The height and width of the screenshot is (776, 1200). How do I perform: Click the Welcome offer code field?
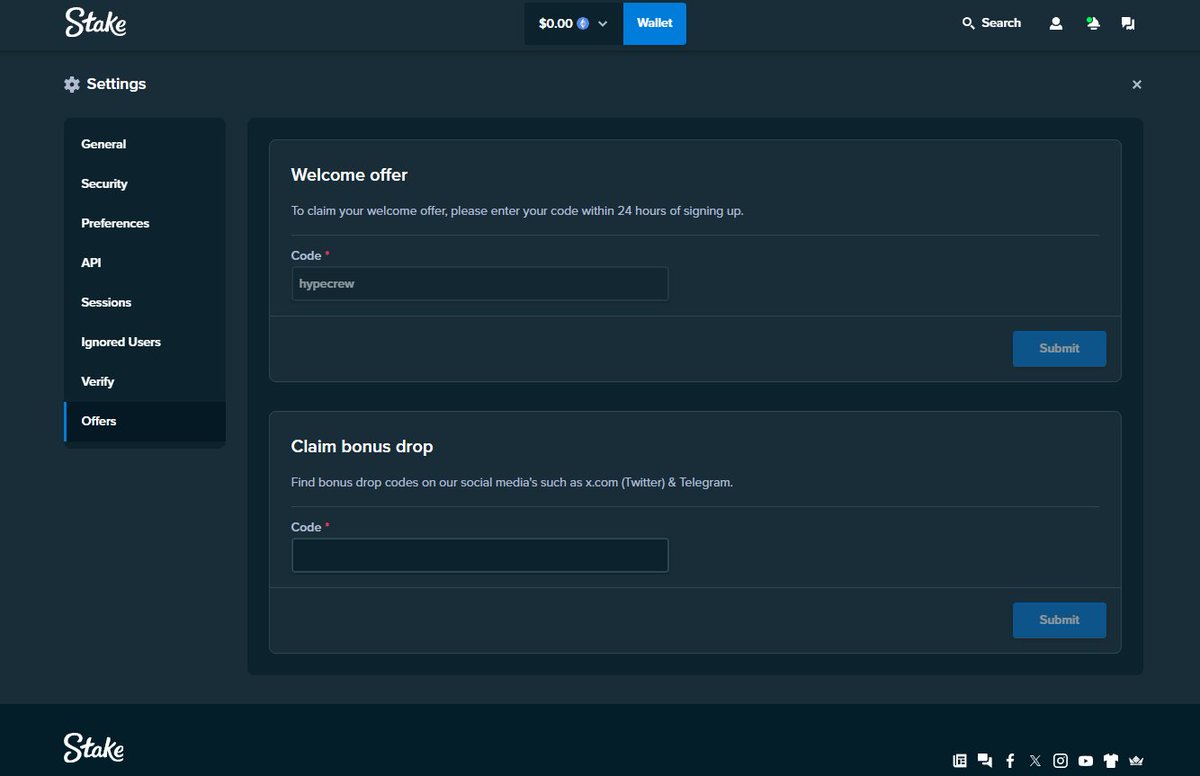[x=480, y=284]
